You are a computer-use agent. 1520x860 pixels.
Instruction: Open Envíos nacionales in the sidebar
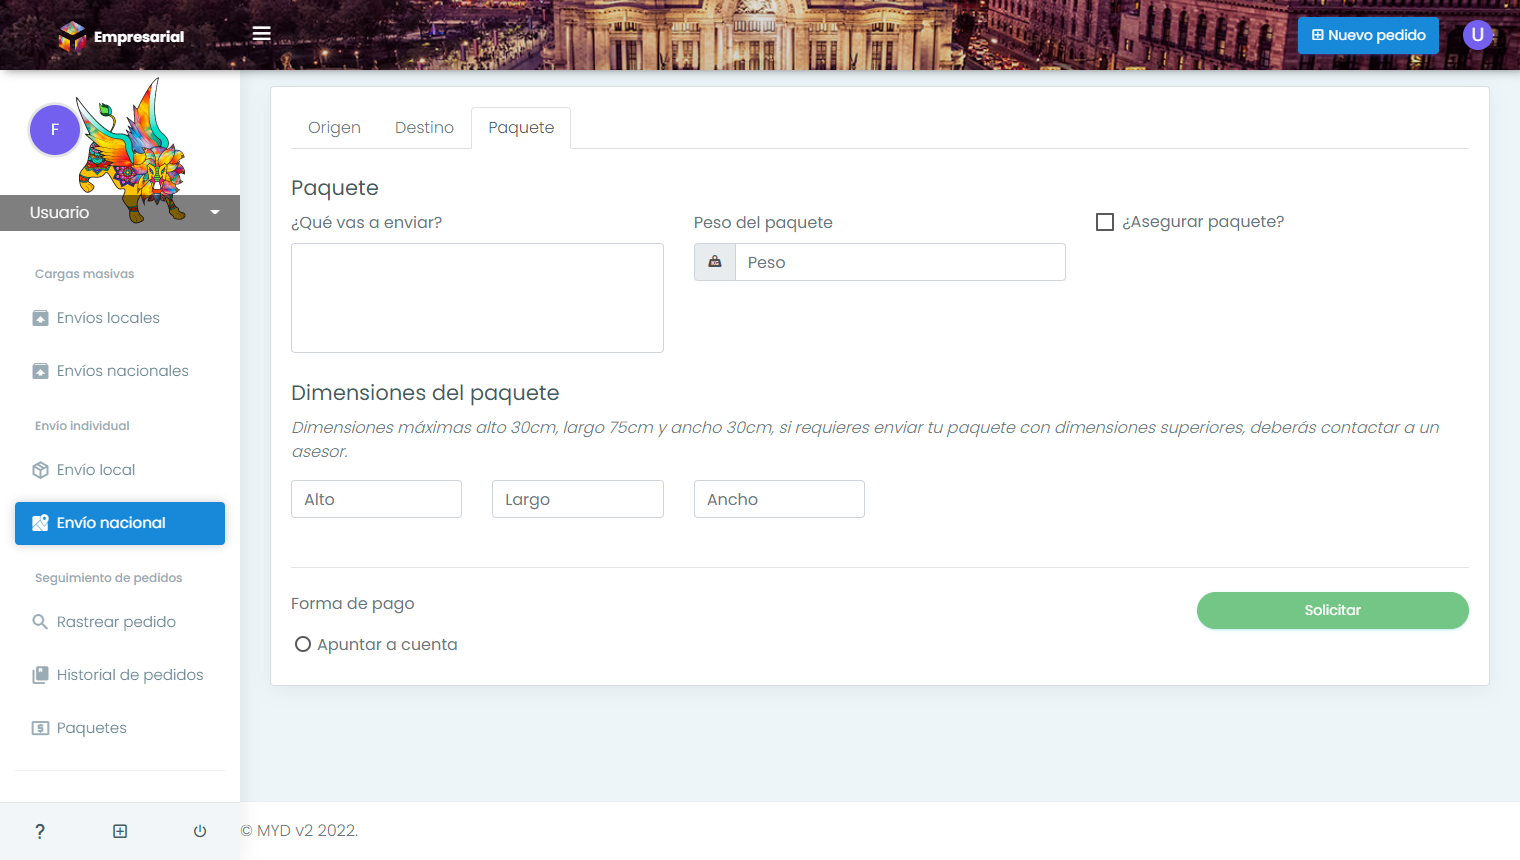pos(120,371)
